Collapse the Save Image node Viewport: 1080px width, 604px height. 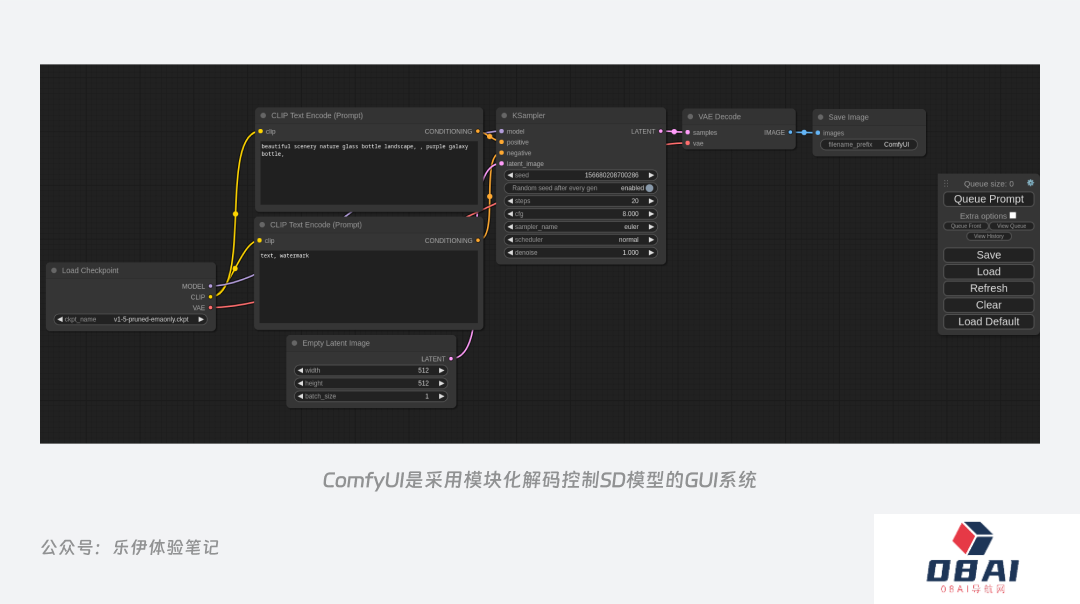(x=820, y=117)
